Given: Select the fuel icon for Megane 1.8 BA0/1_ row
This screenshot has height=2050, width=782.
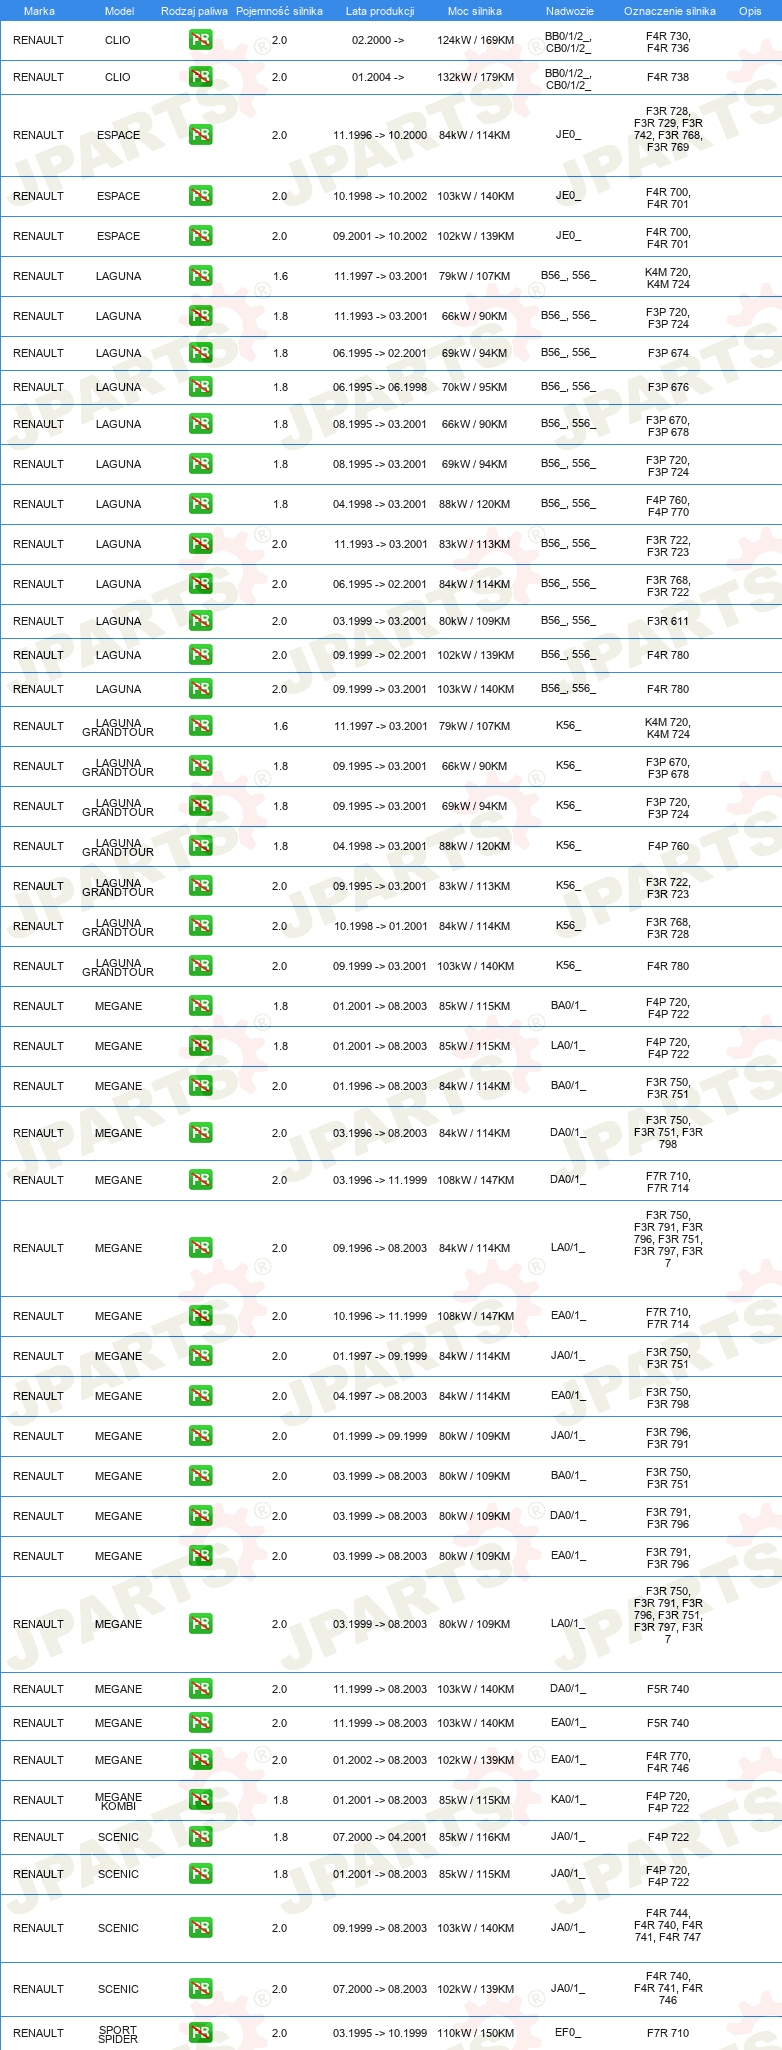Looking at the screenshot, I should click(x=200, y=1006).
